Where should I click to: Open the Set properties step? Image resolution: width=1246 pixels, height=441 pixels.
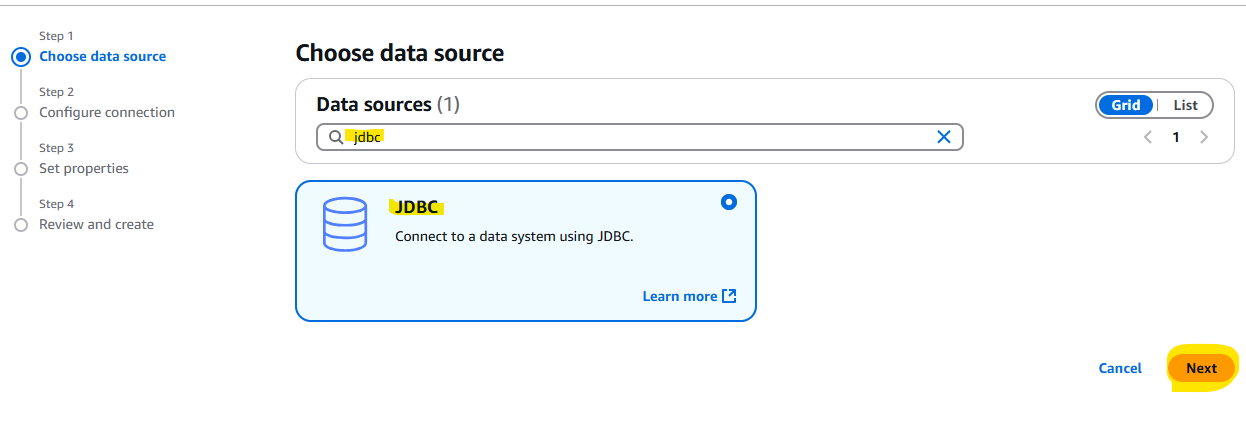coord(84,169)
